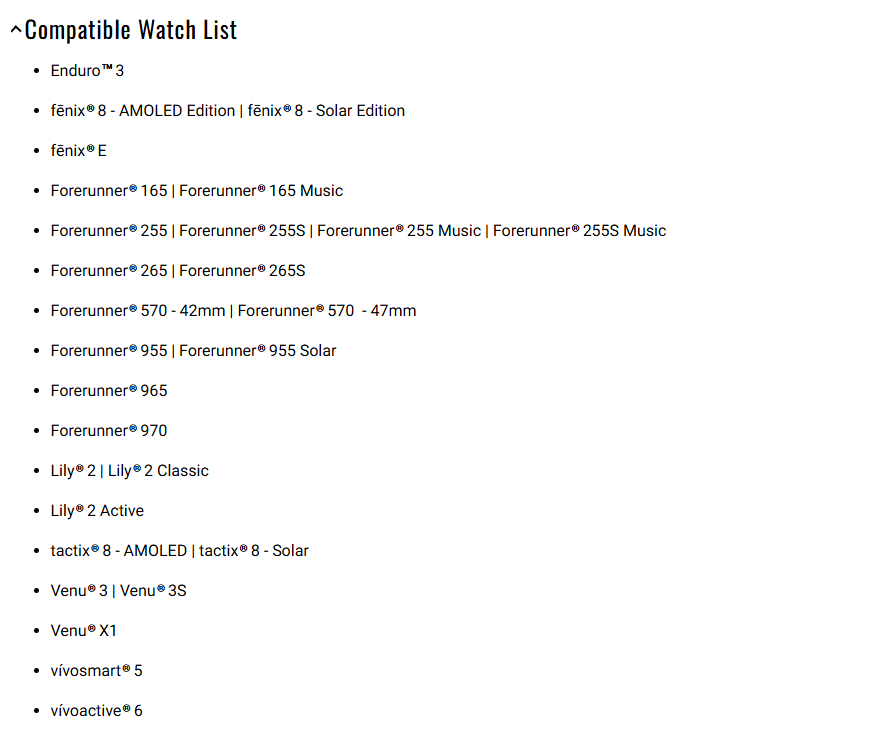Click Forerunner 955 Solar entry
This screenshot has height=735, width=880.
pos(258,351)
